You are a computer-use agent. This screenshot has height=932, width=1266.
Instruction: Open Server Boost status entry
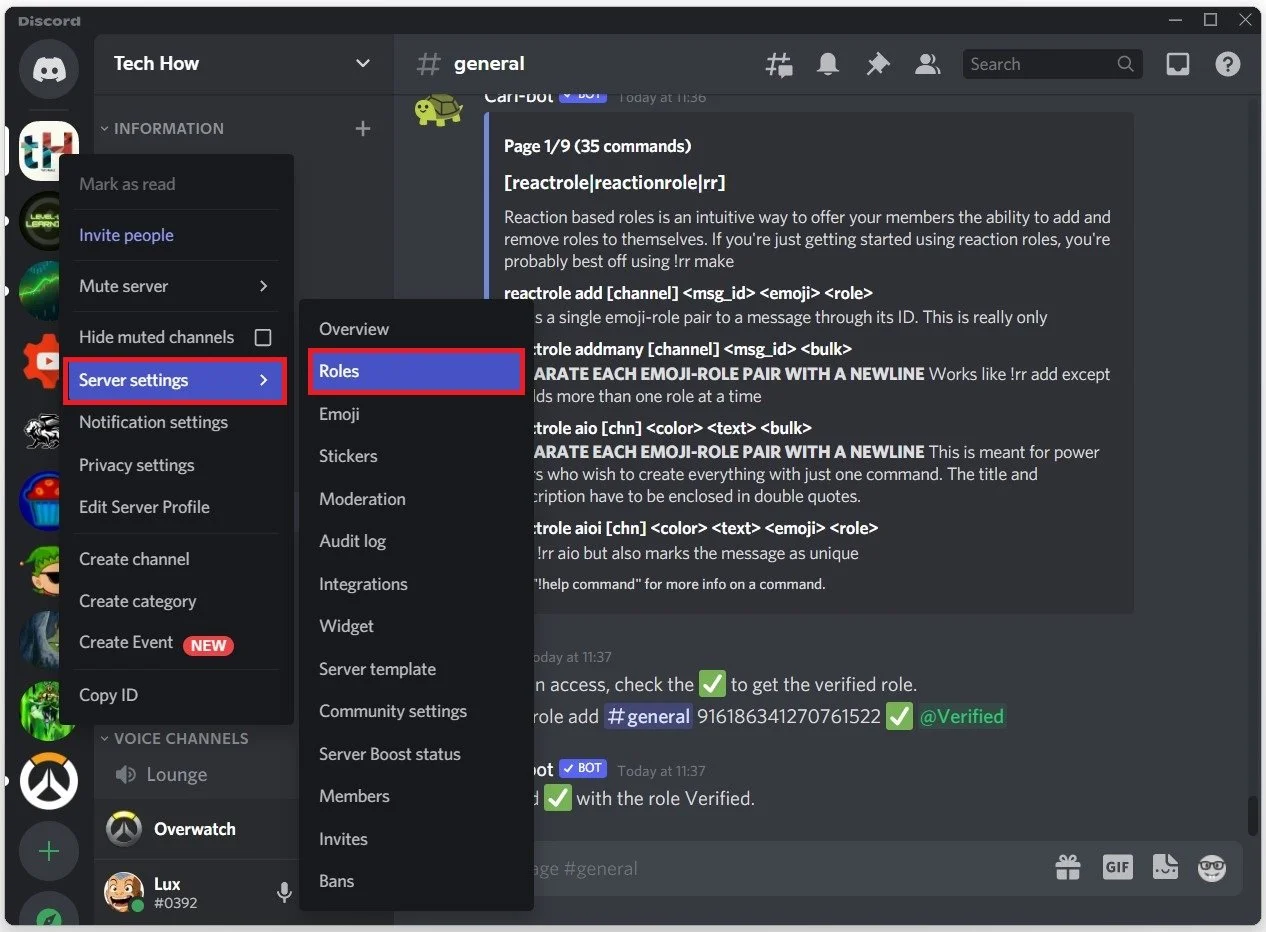[x=416, y=754]
